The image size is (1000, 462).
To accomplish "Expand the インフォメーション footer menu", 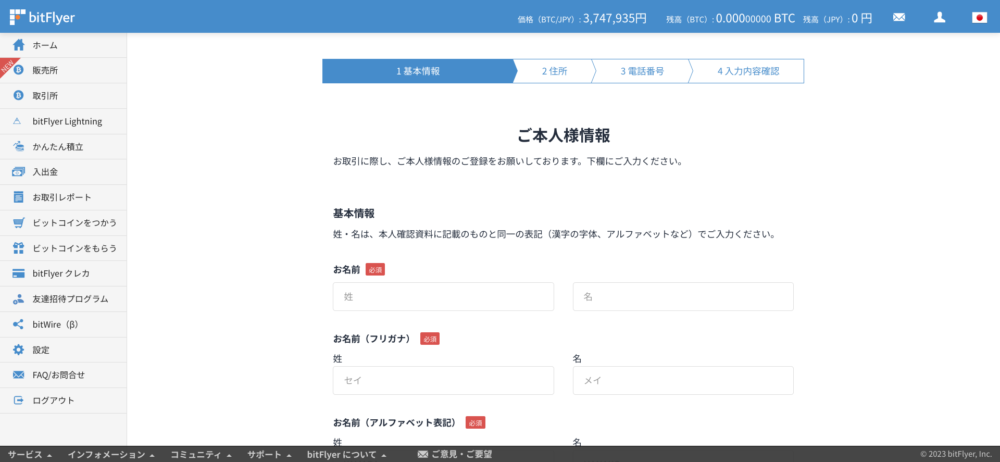I will pos(110,454).
